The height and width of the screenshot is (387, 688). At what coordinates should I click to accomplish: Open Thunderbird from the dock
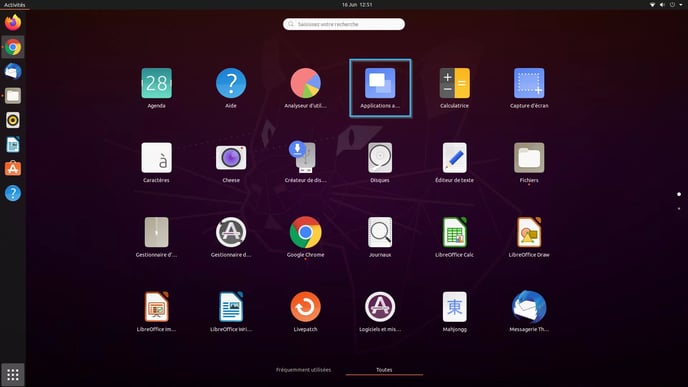[13, 71]
